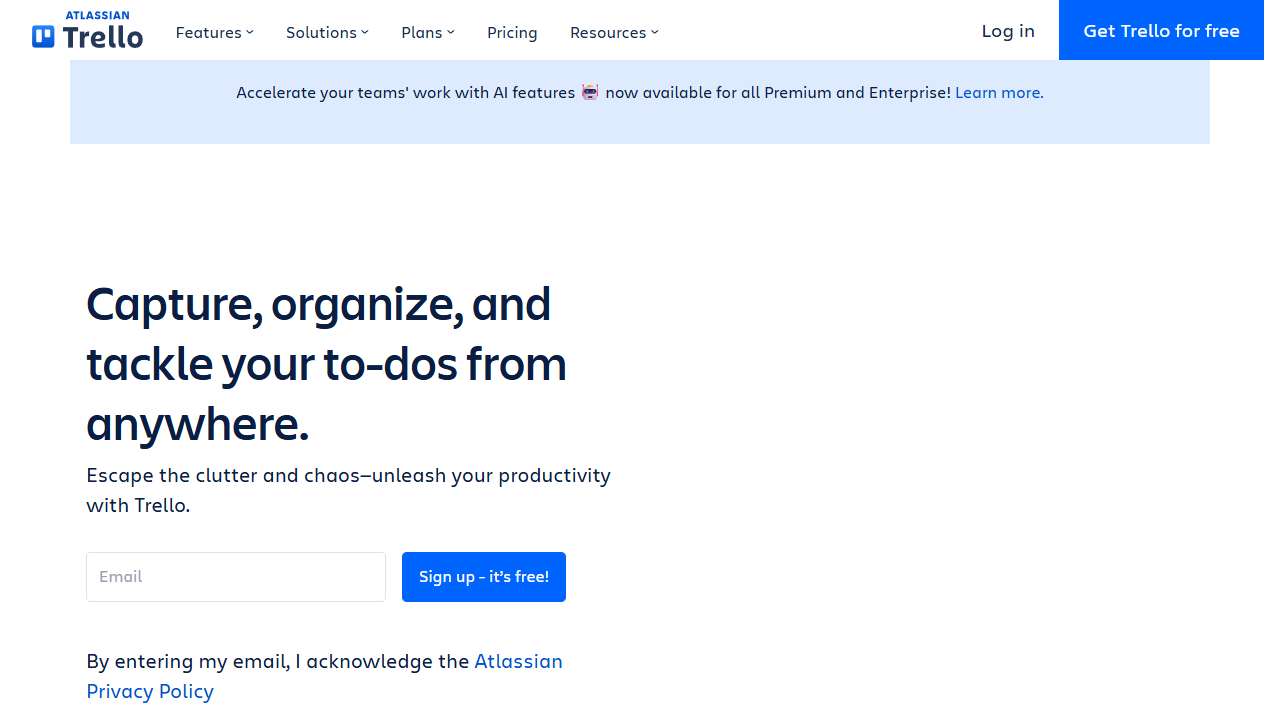Click the text "By entering my email, I acknowledge the"
Viewport: 1280px width, 720px height.
(x=278, y=661)
